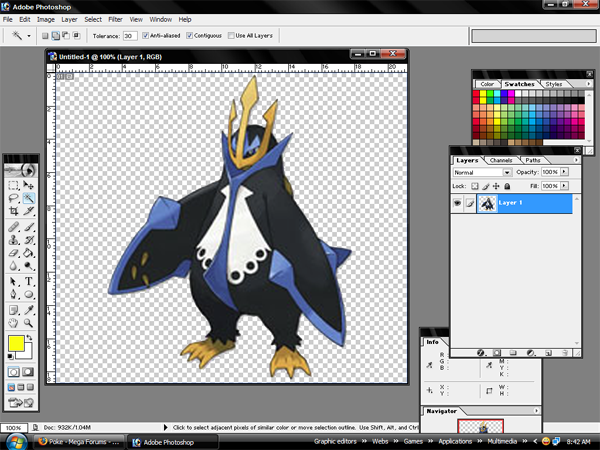Swap foreground and background colors
Screen dimensions: 600x450
click(29, 338)
